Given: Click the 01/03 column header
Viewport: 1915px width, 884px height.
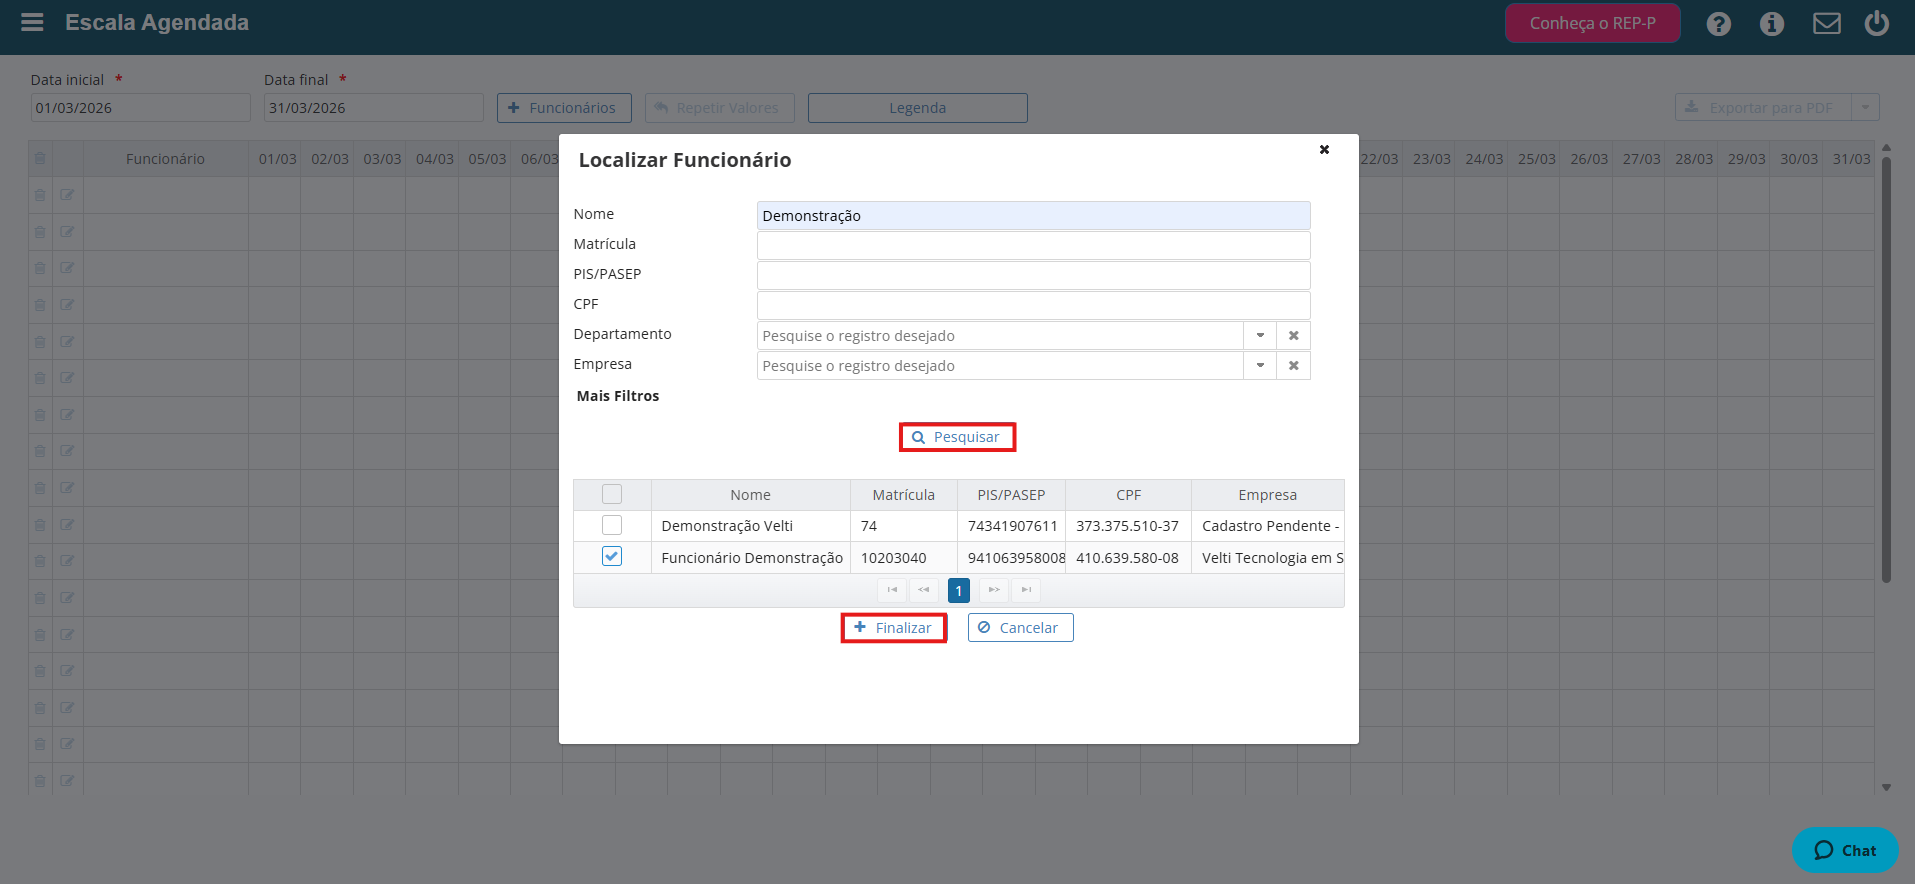Looking at the screenshot, I should pos(277,159).
